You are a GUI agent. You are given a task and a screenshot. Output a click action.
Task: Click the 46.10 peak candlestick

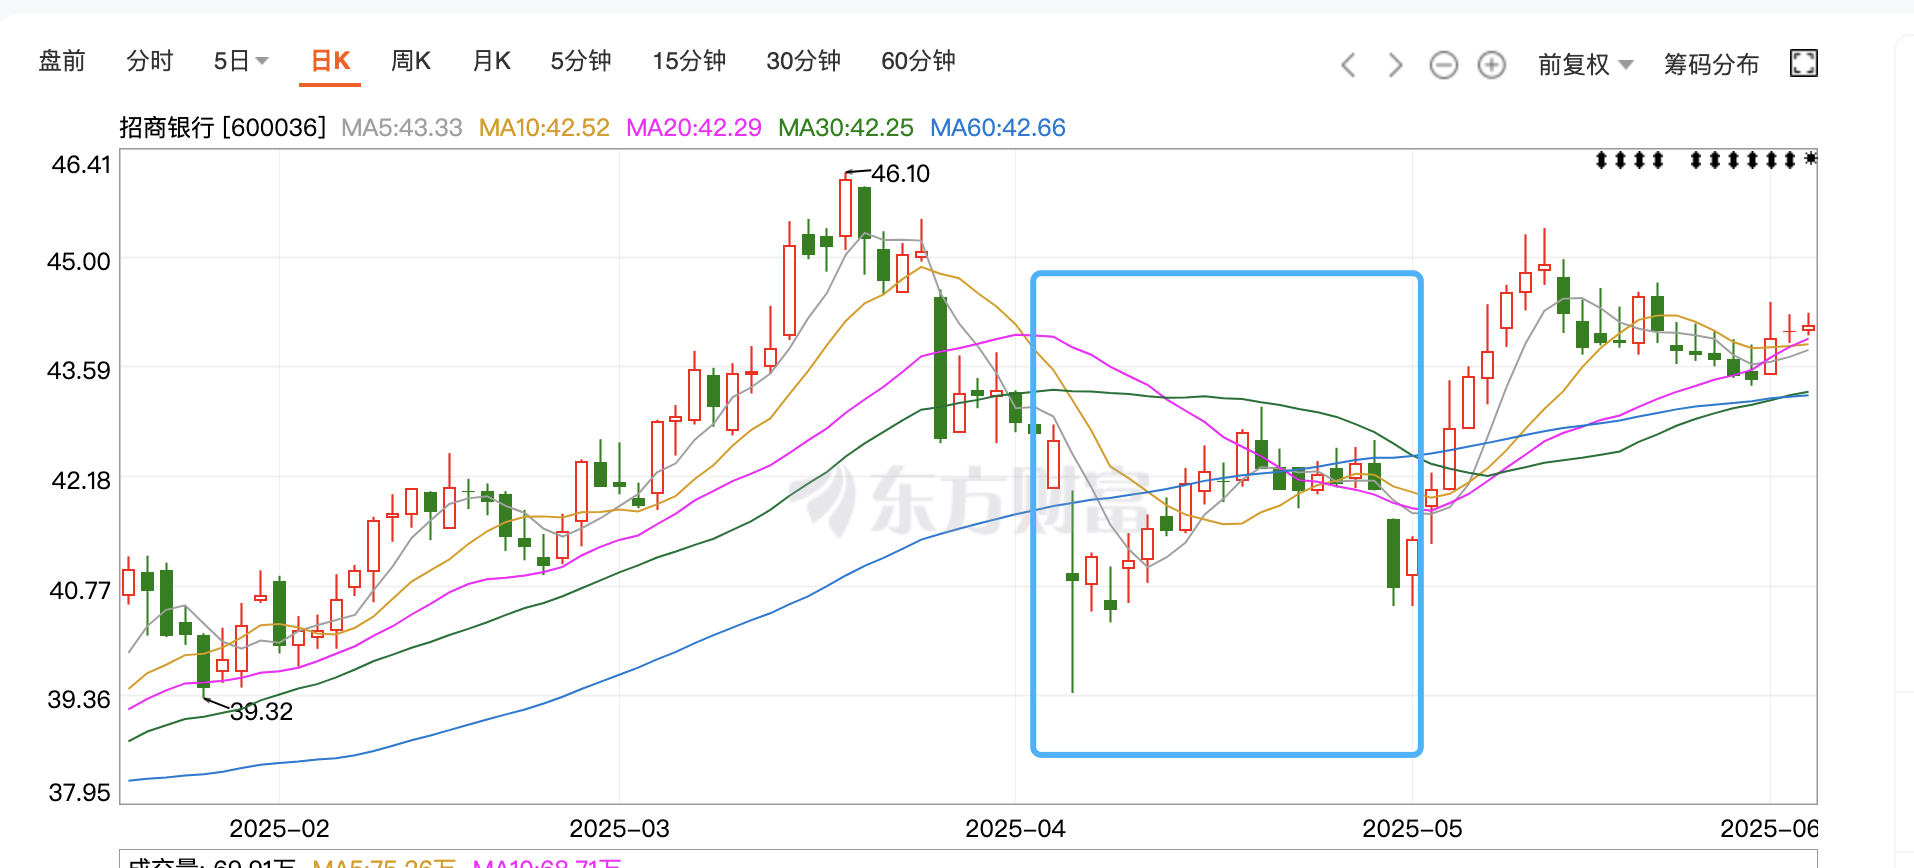pyautogui.click(x=846, y=208)
